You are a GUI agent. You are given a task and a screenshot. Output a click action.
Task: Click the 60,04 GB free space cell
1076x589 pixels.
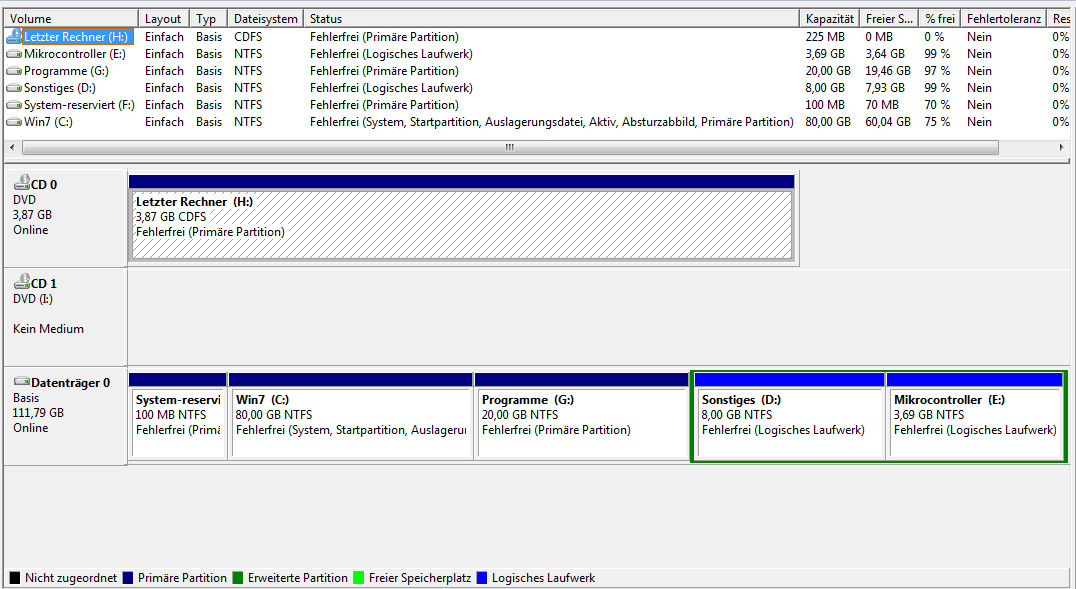(888, 122)
